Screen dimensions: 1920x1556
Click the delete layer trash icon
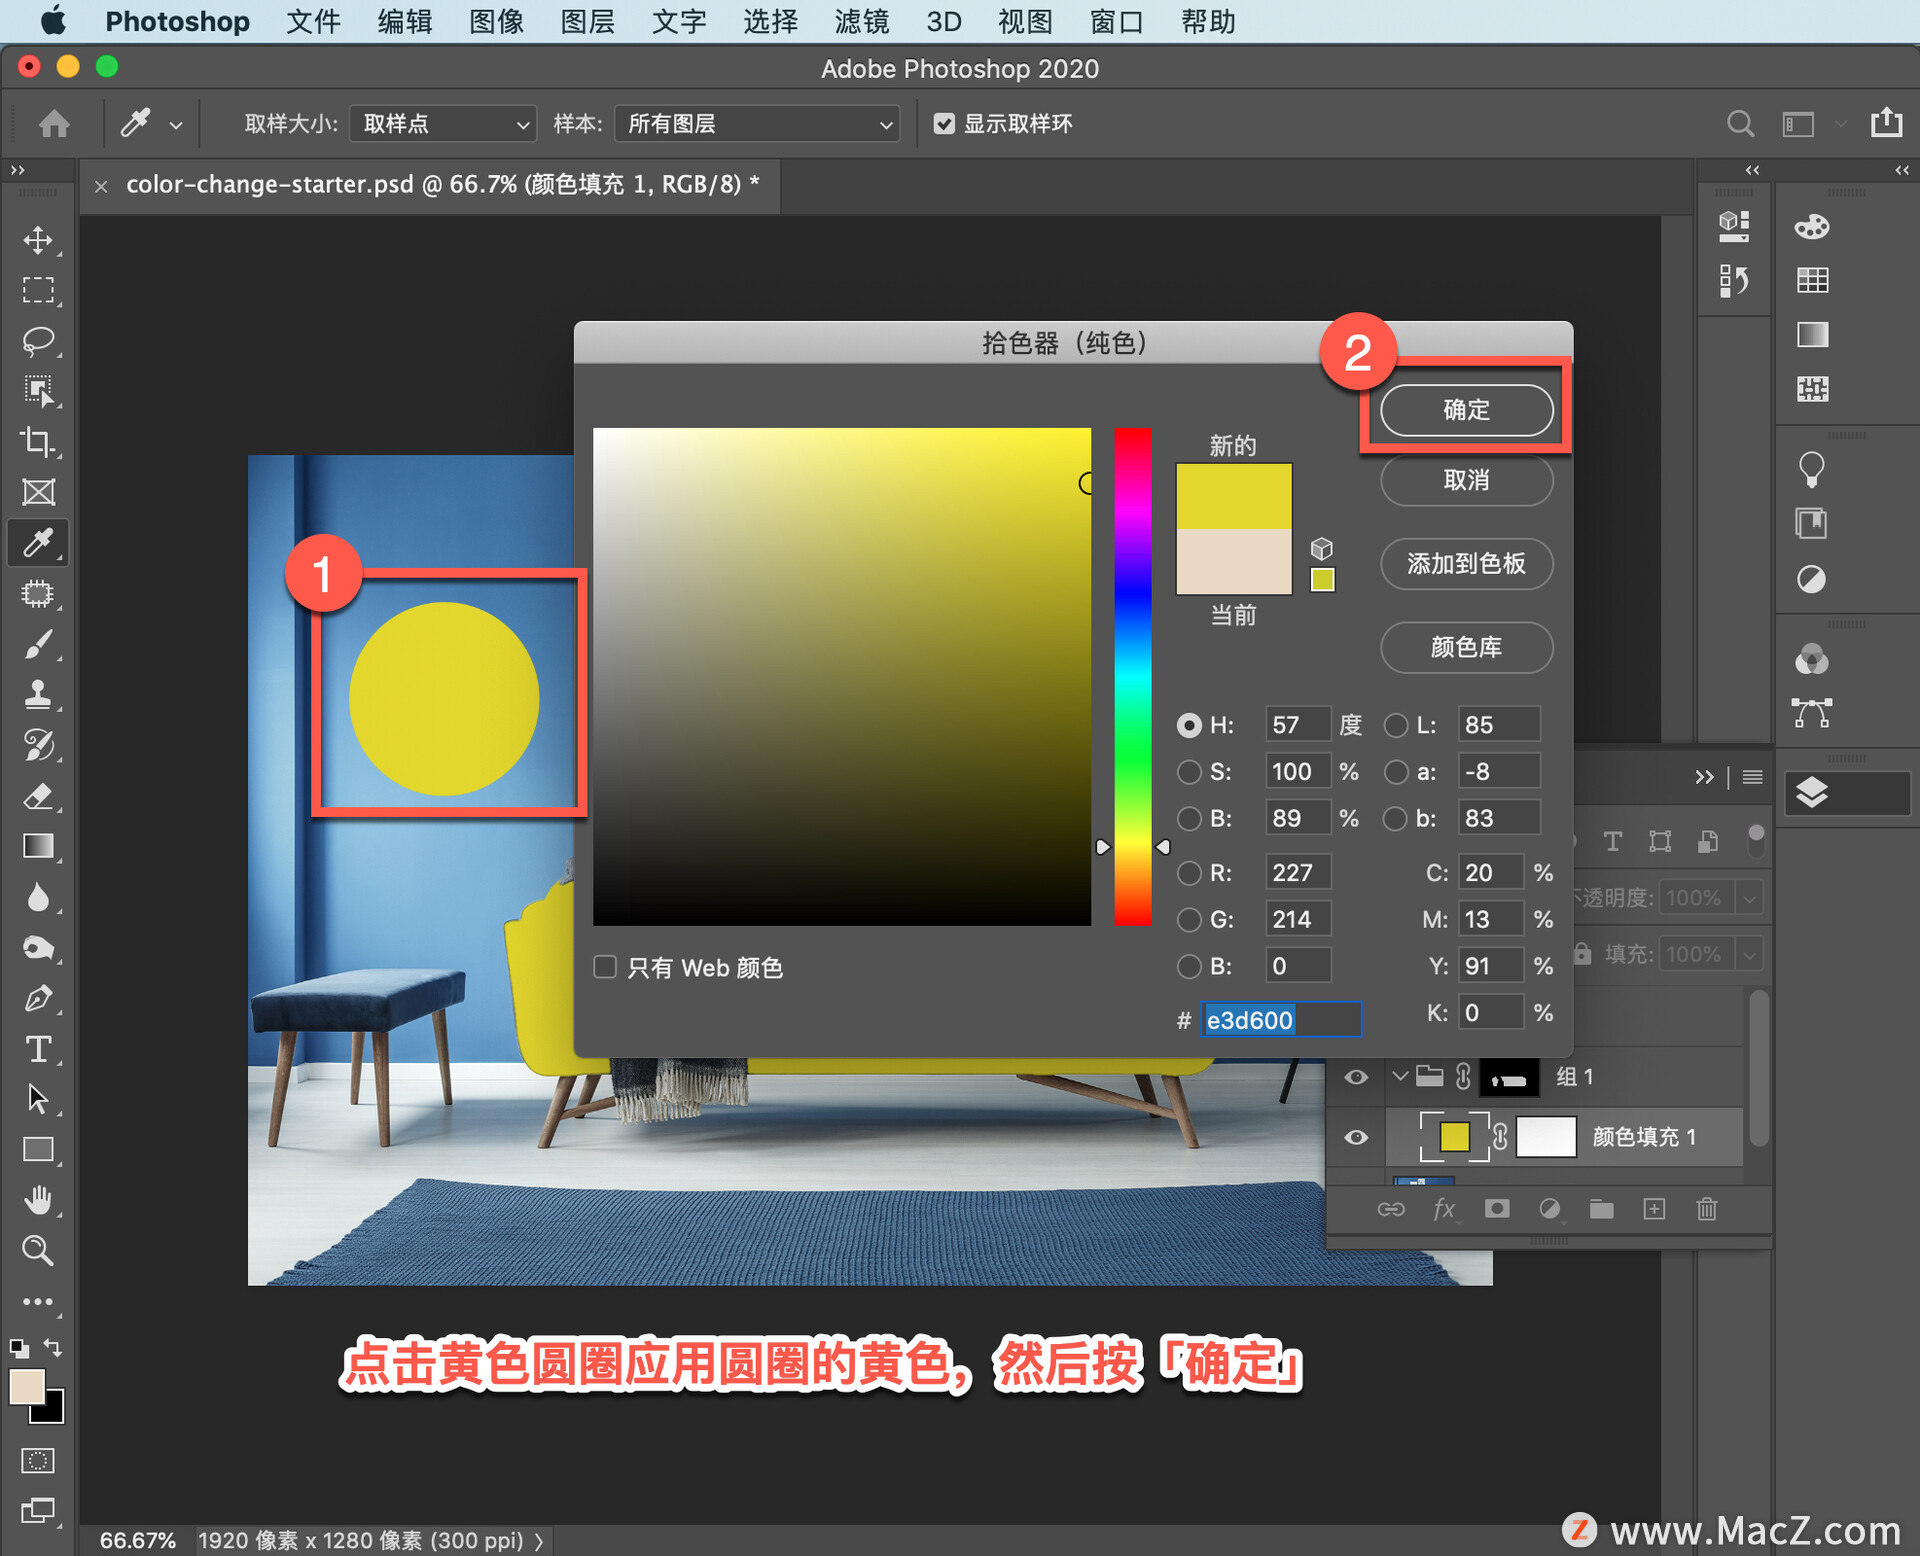[1707, 1209]
